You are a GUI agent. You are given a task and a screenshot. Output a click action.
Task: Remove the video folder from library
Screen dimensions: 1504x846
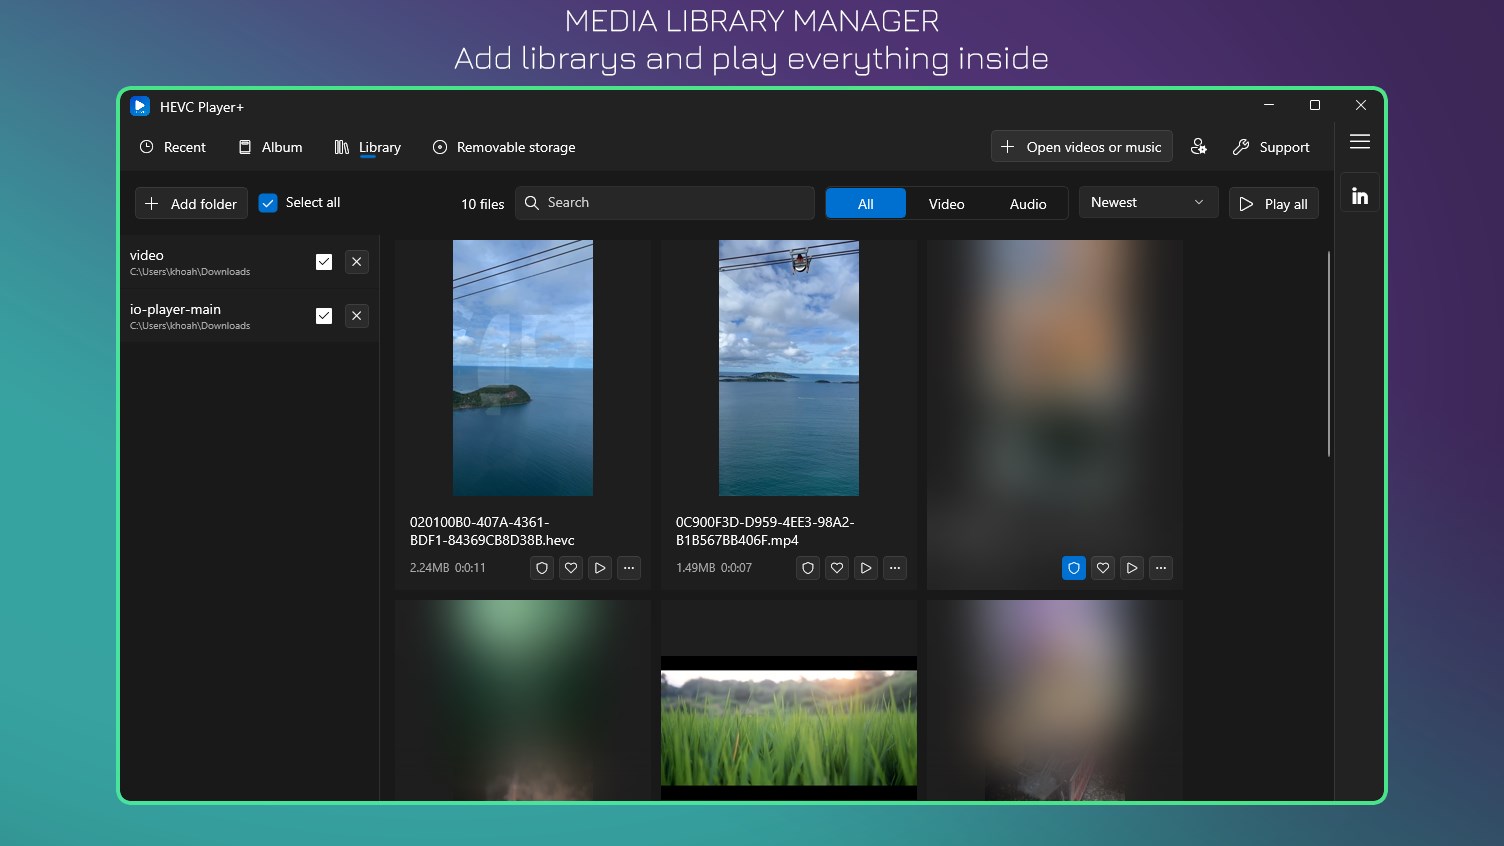click(x=357, y=262)
